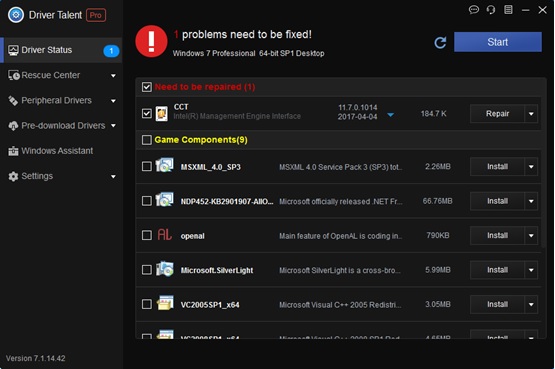Open the Peripheral Drivers sidebar item
The image size is (555, 369).
pyautogui.click(x=61, y=101)
